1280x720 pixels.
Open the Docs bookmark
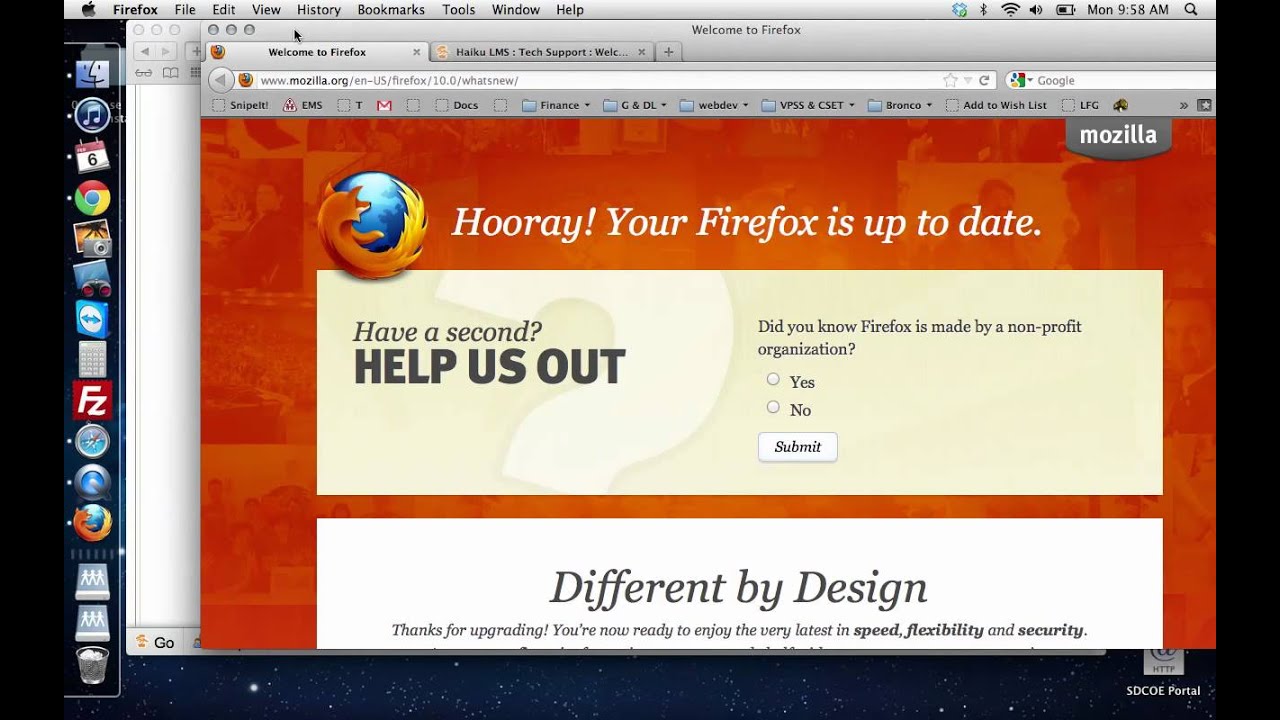coord(457,105)
